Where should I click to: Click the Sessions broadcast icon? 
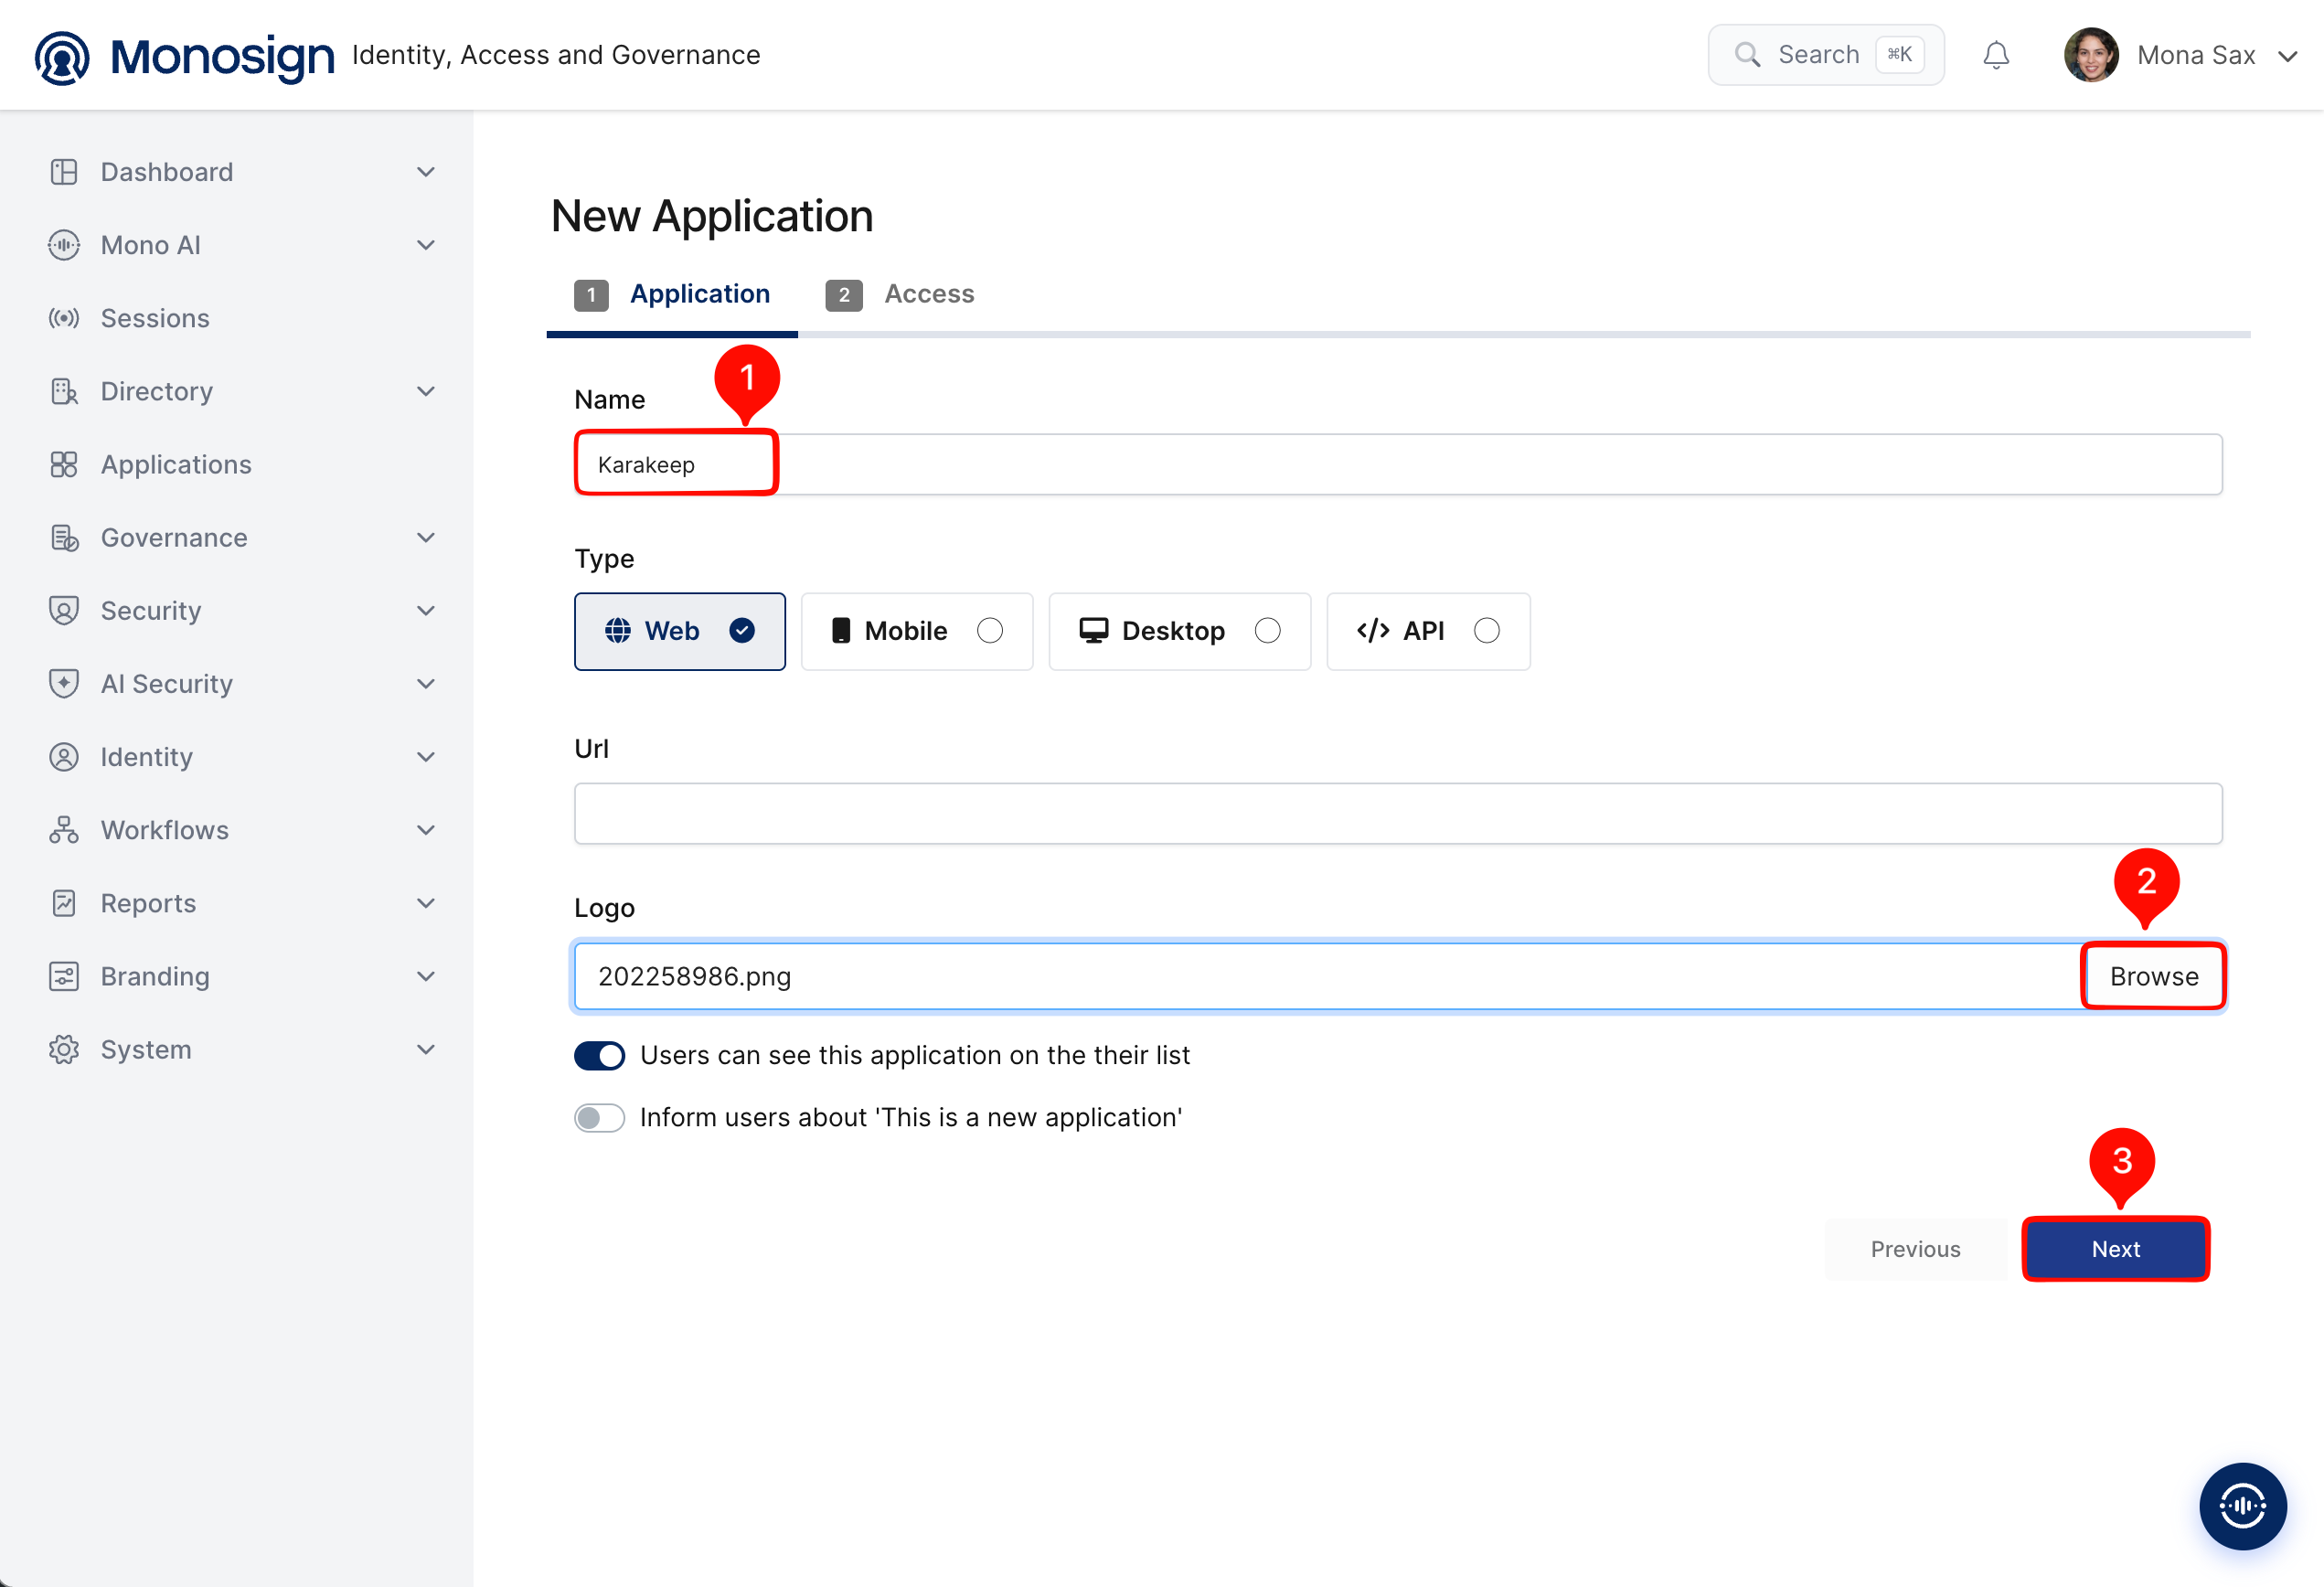[x=64, y=318]
